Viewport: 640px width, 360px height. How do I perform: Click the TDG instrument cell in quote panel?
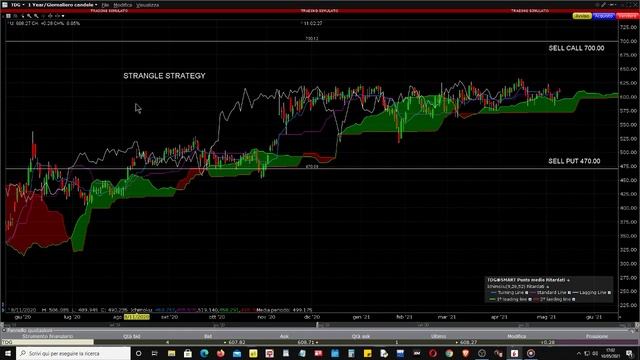coord(47,342)
